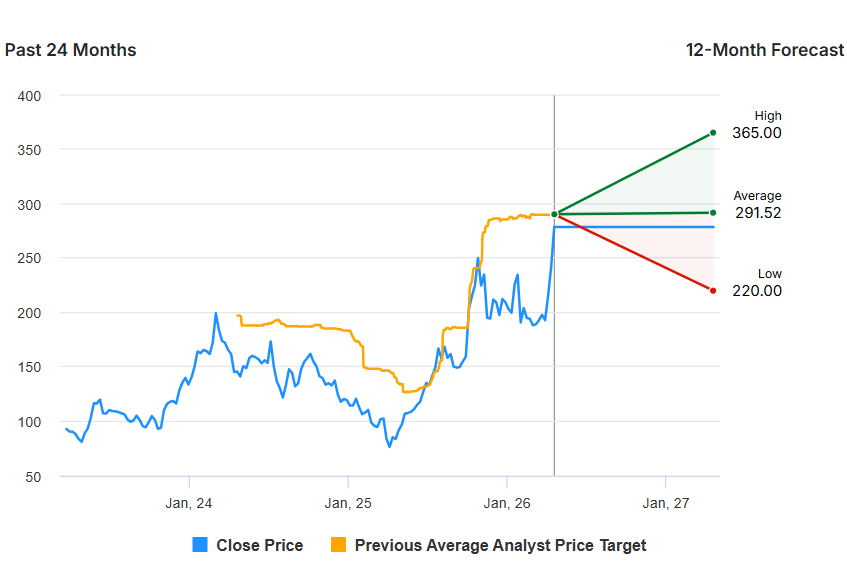Click the blue Close Price legend square

[x=200, y=544]
